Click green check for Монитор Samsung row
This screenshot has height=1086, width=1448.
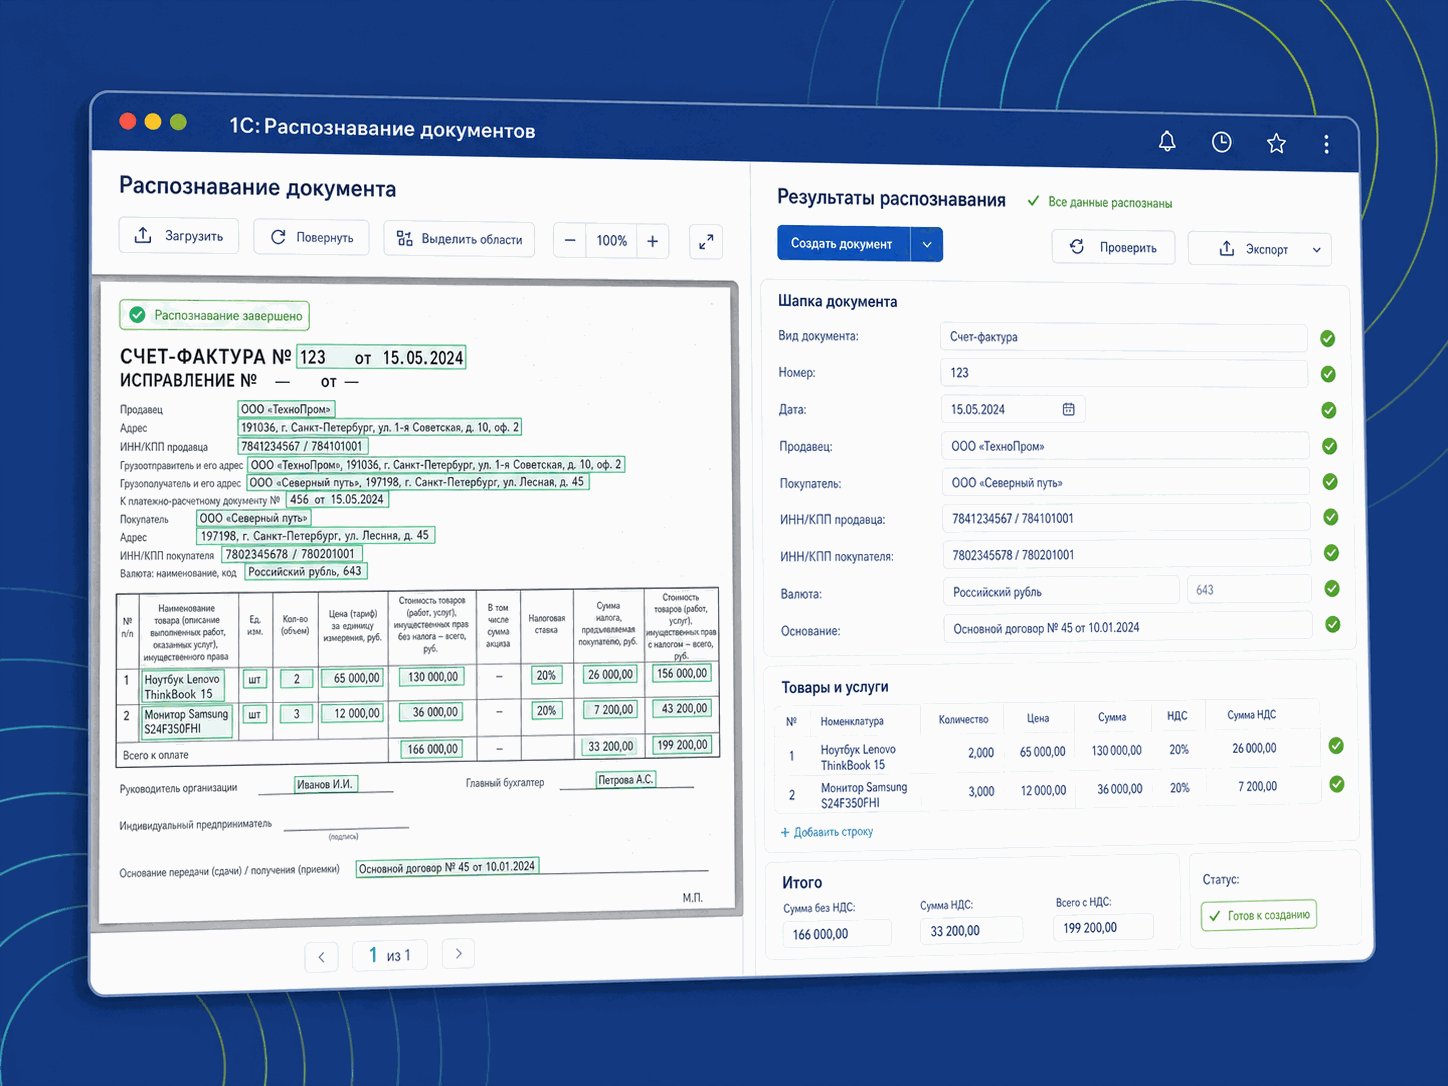pos(1337,784)
